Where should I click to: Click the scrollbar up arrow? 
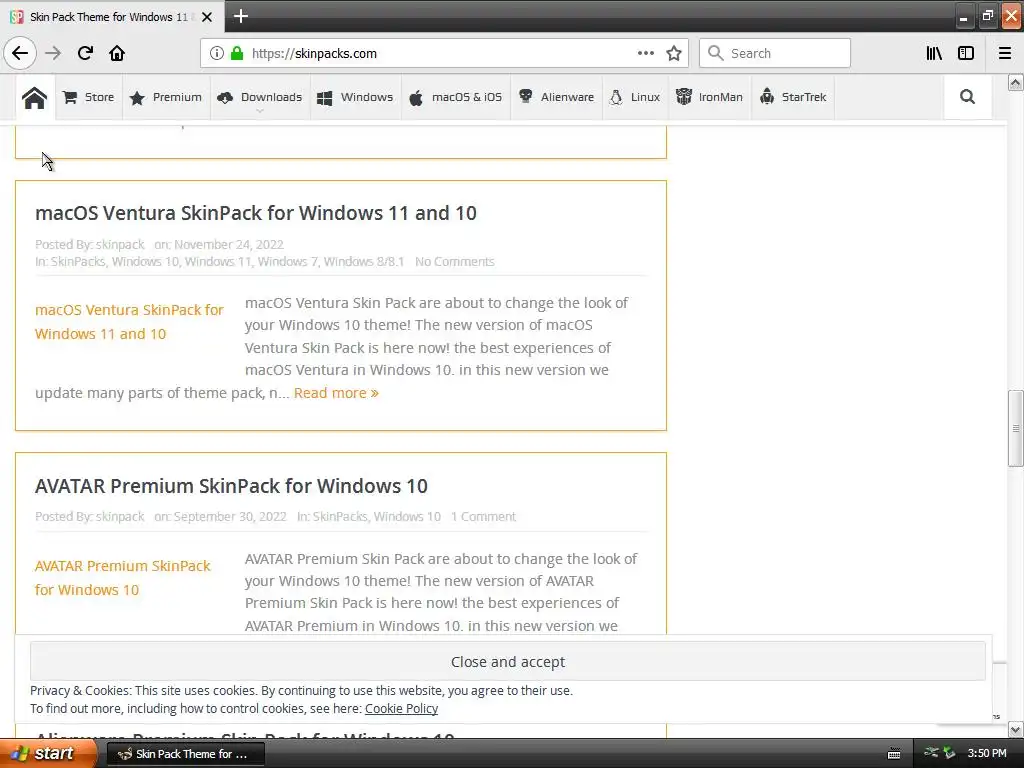pos(1015,82)
